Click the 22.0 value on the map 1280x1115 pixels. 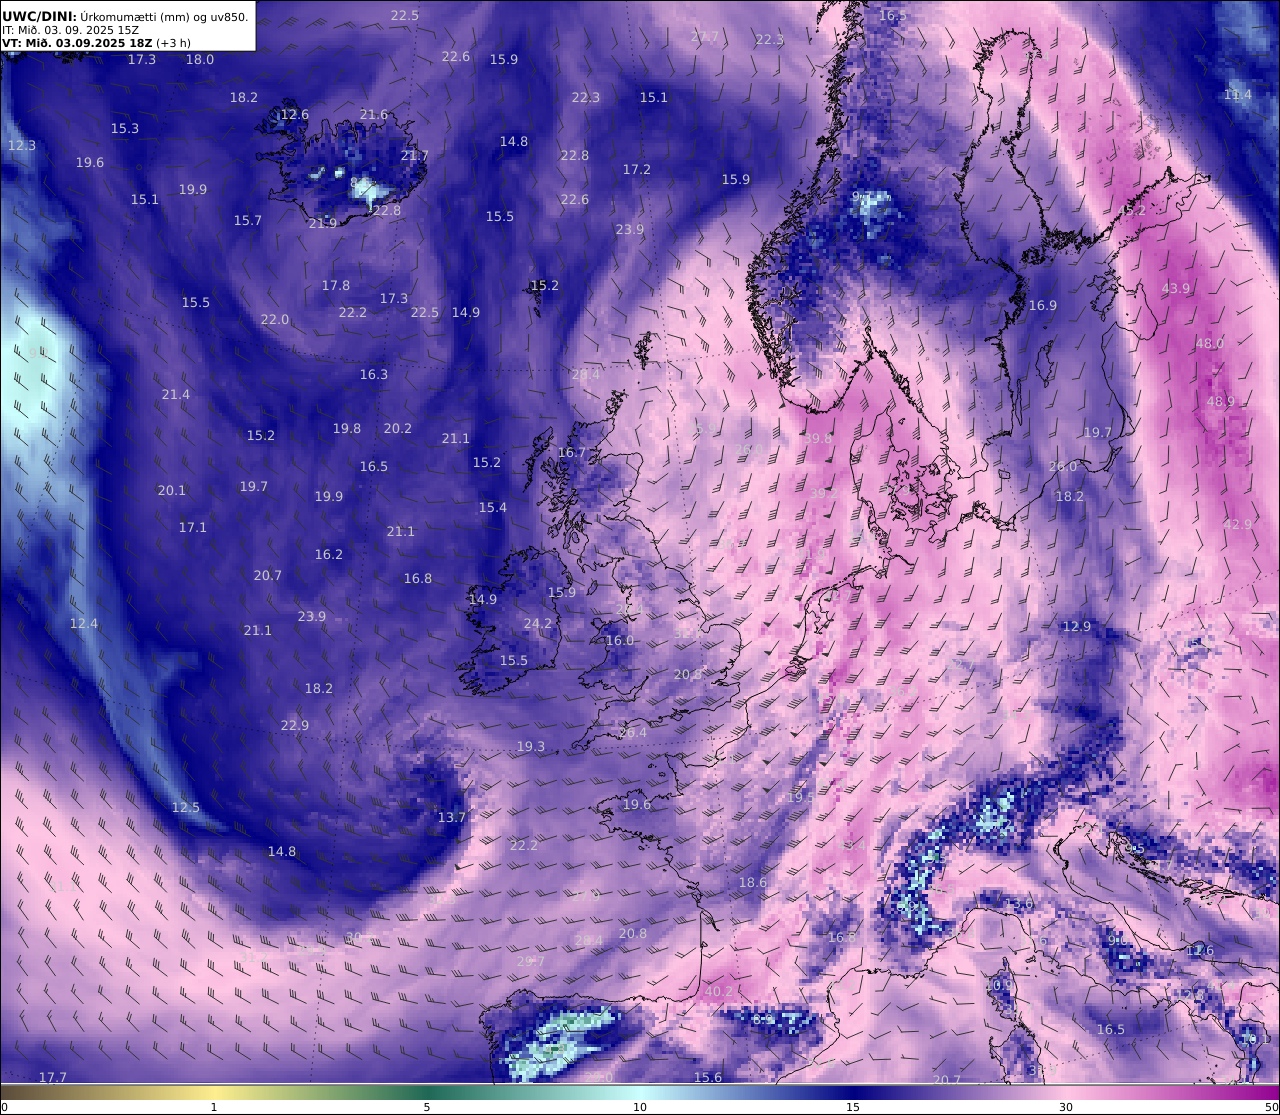[275, 319]
